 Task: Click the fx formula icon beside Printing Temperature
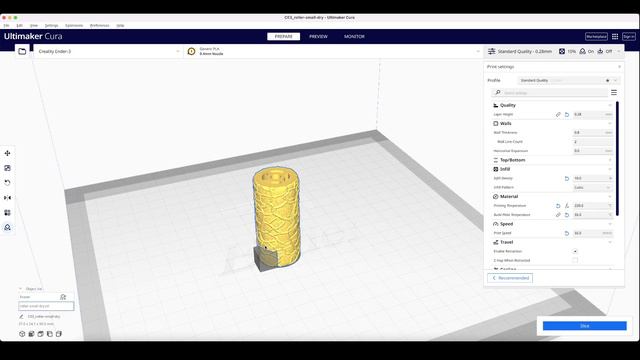click(x=567, y=206)
